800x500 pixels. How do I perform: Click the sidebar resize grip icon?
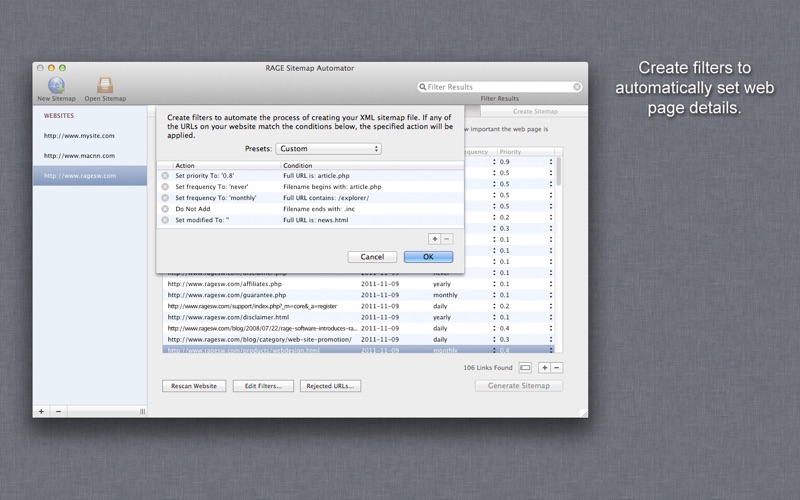pos(142,411)
